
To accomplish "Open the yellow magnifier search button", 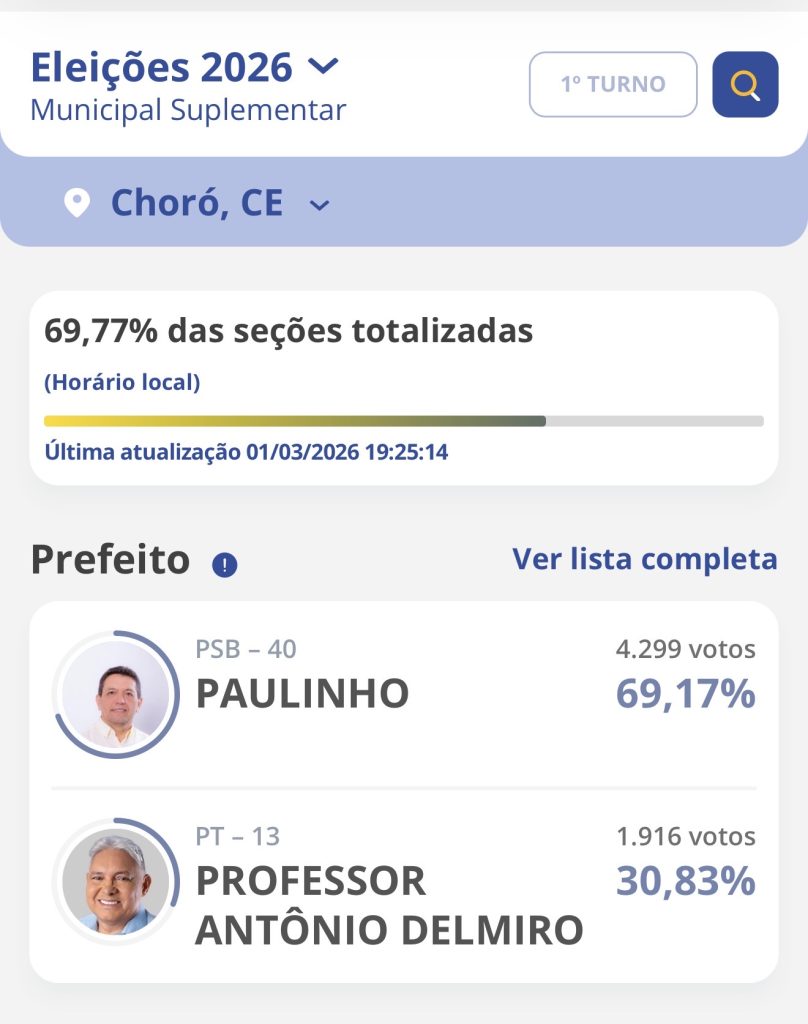I will [745, 84].
